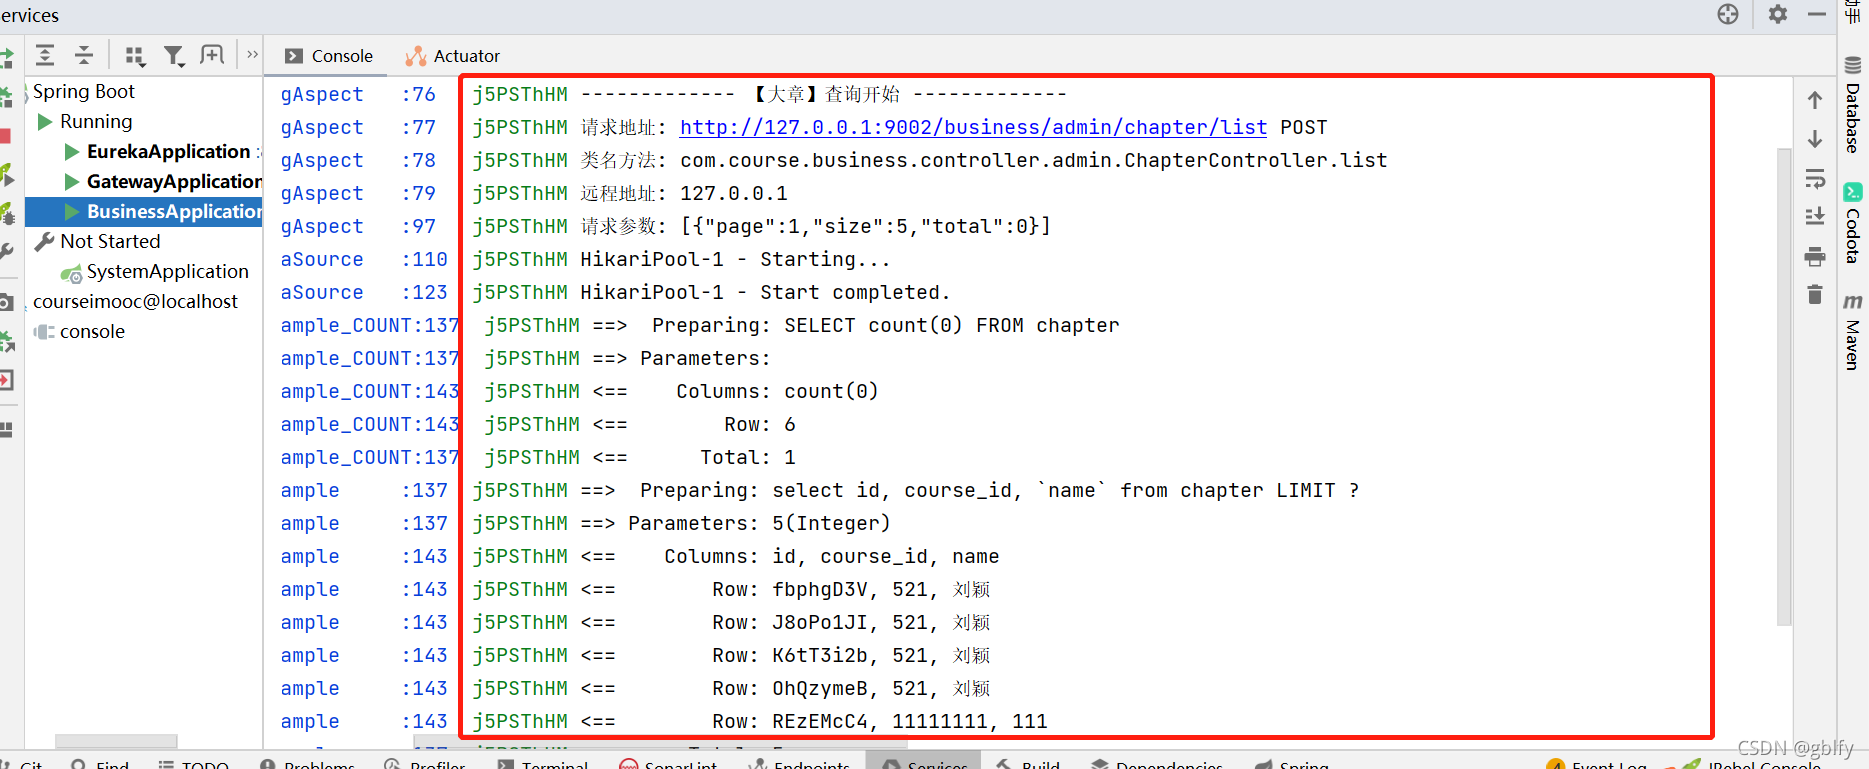The height and width of the screenshot is (769, 1869).
Task: Open the Filter services dropdown
Action: (174, 55)
